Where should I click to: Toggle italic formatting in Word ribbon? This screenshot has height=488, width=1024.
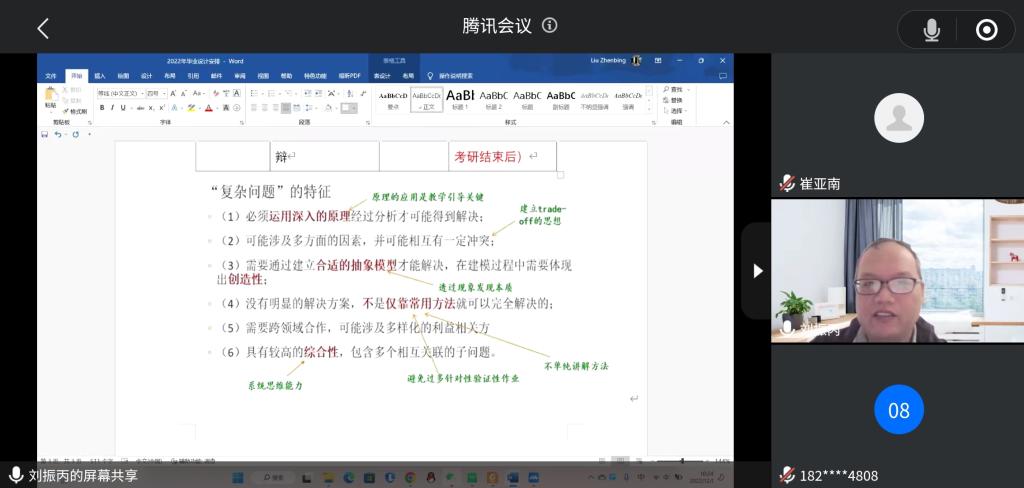(x=113, y=108)
